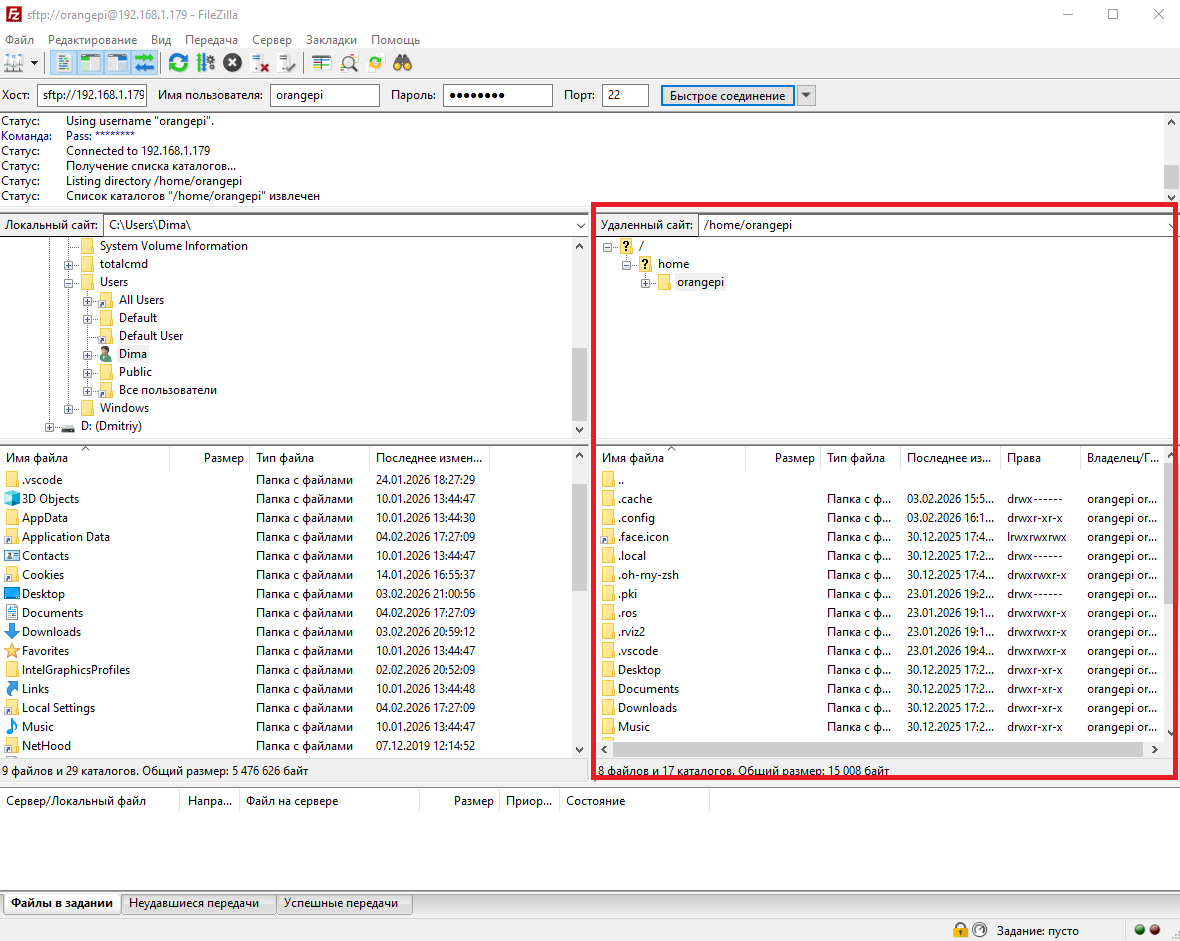Image resolution: width=1180 pixels, height=941 pixels.
Task: Open speed limit settings via gauge icon
Action: (980, 929)
